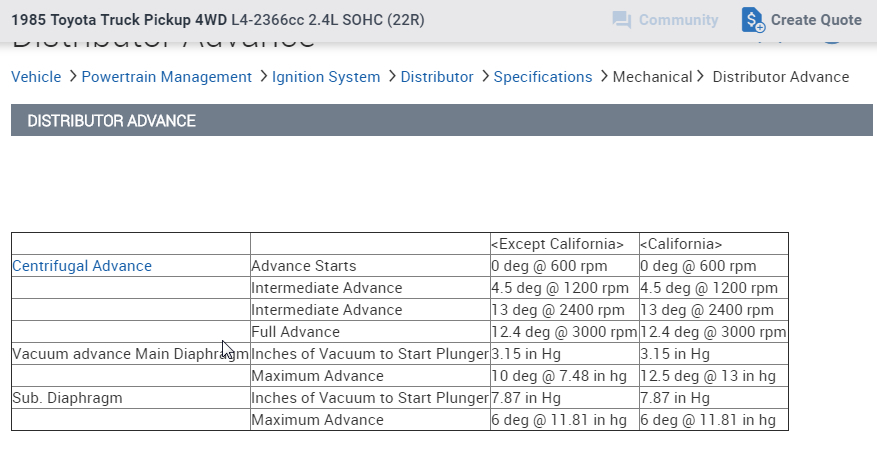Click the Community chat bubble icon

pyautogui.click(x=621, y=20)
